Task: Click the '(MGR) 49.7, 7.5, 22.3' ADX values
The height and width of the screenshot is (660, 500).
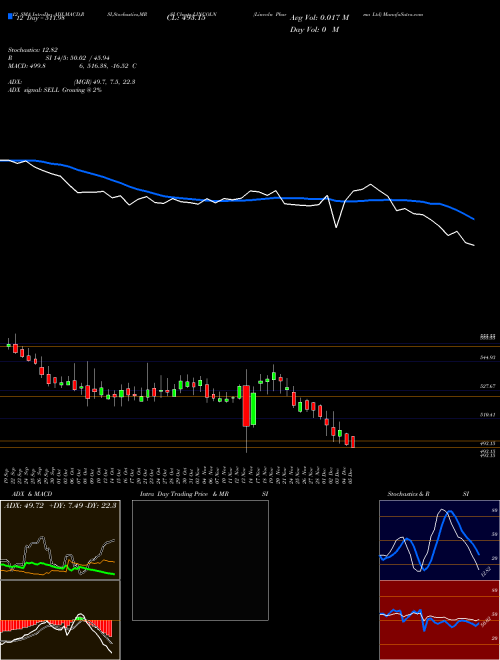Action: pos(104,82)
